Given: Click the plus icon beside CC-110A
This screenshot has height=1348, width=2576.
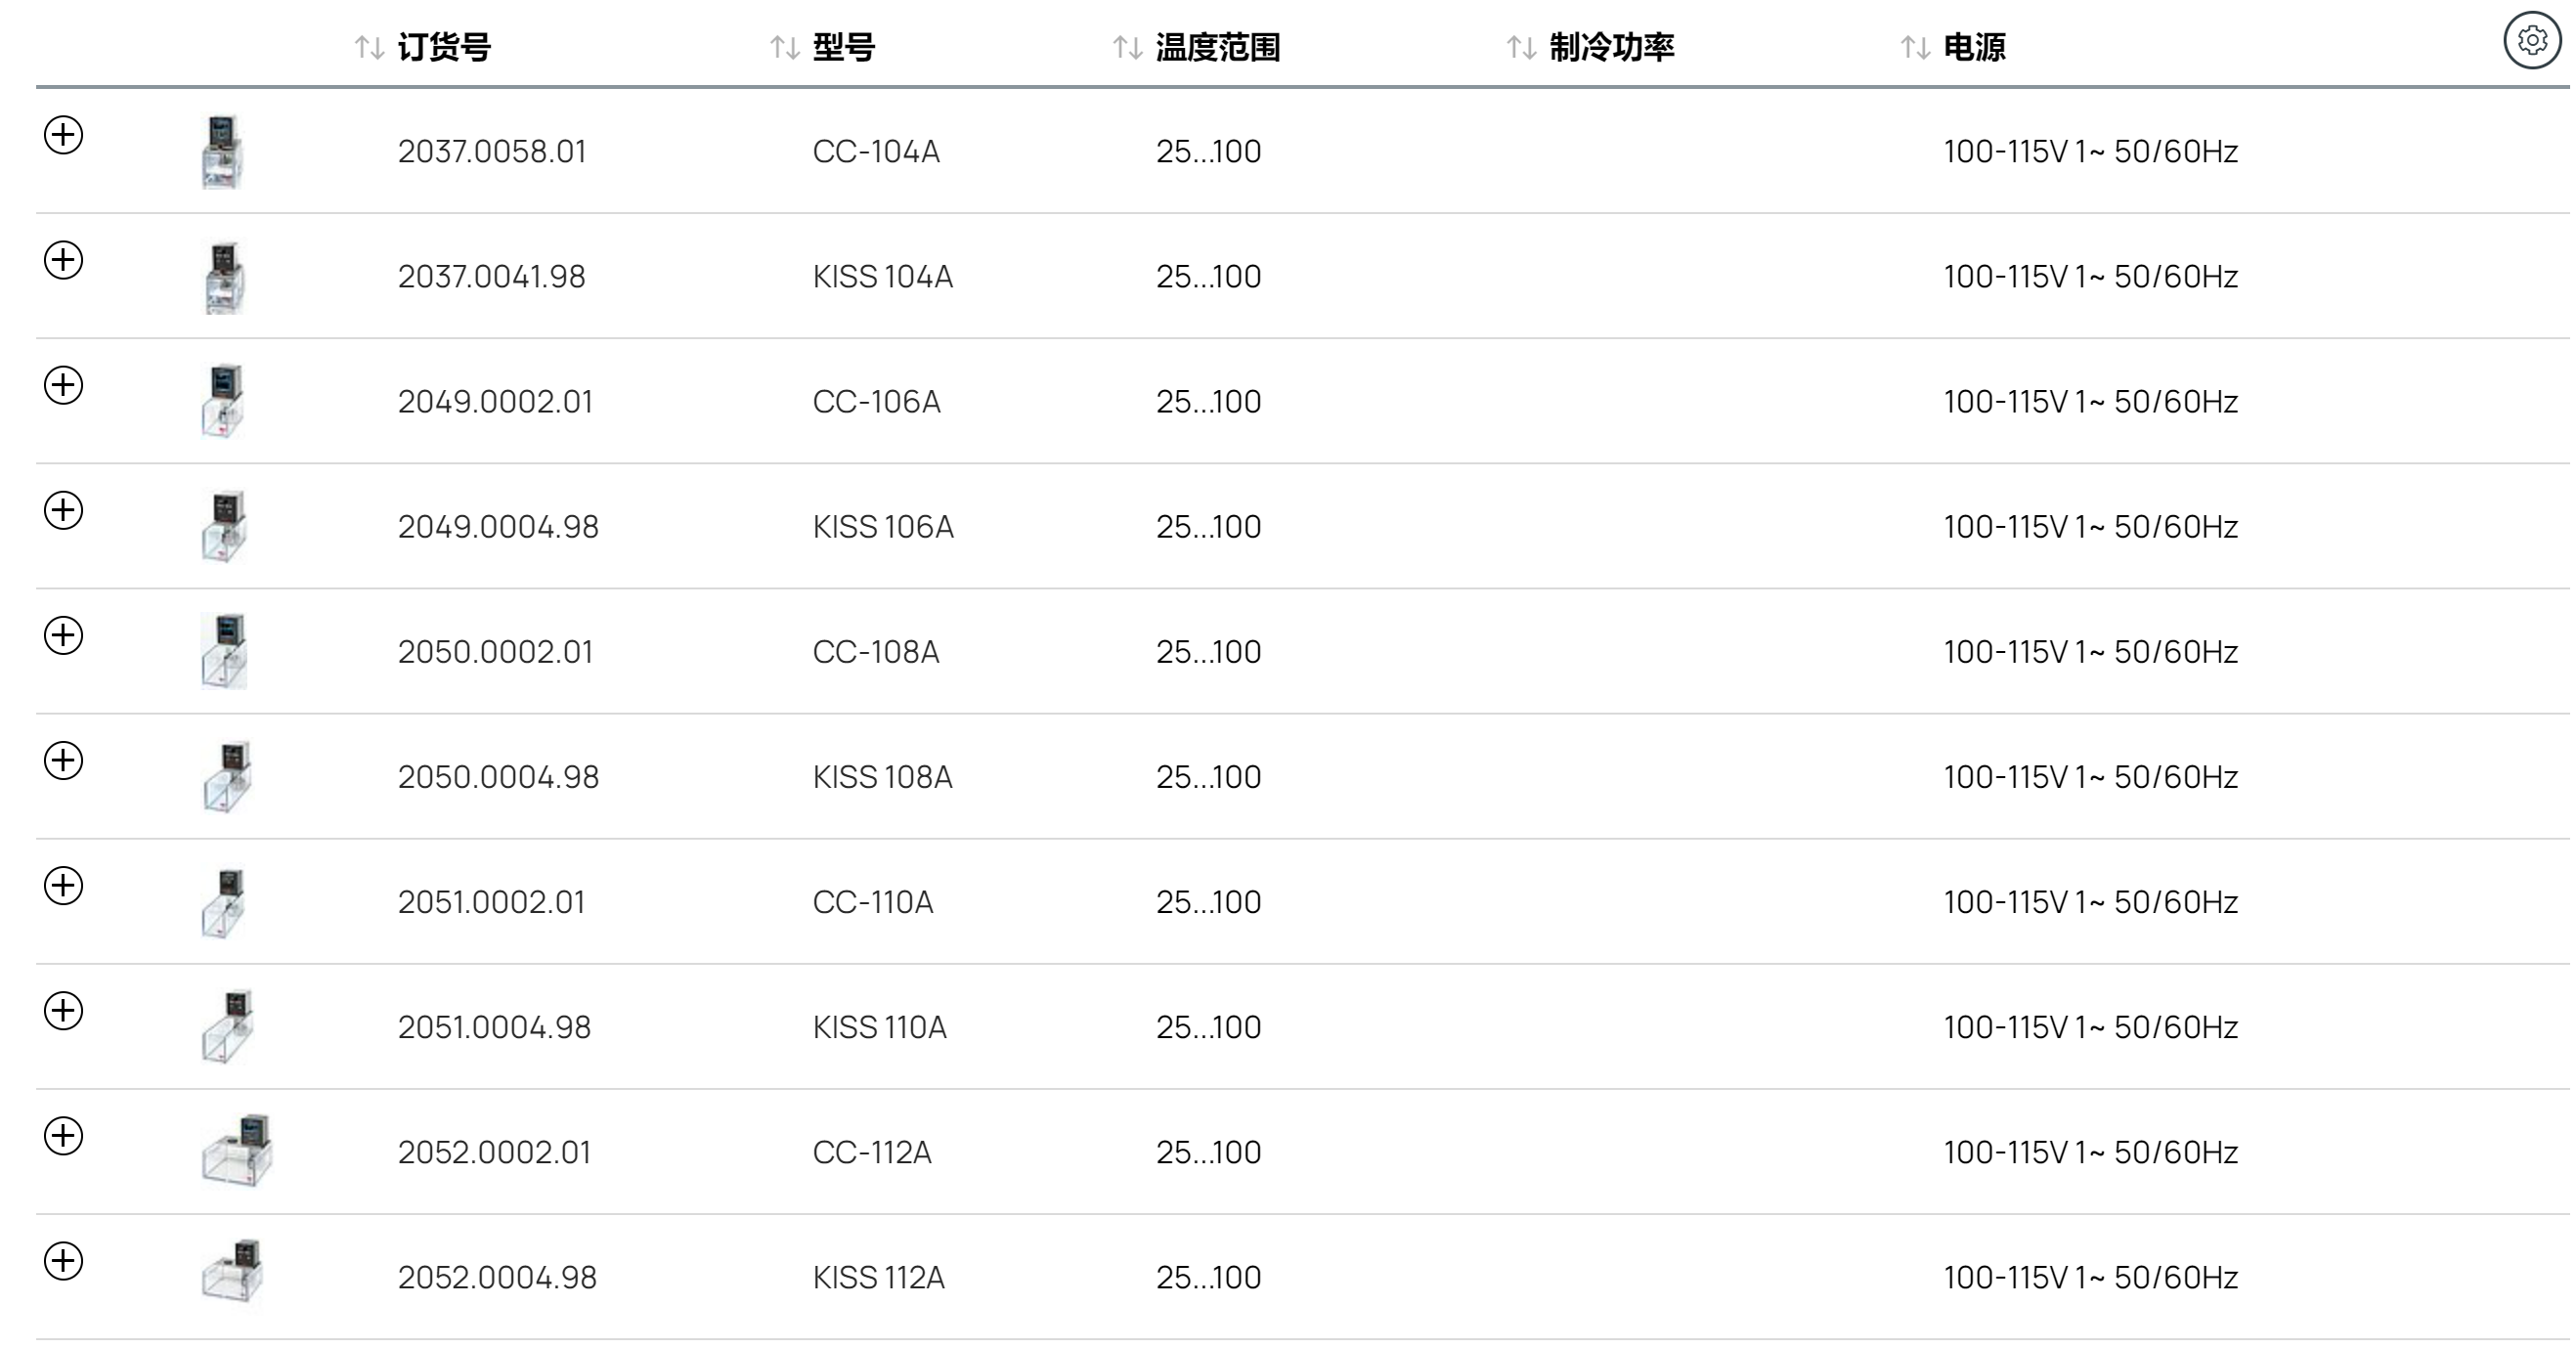Looking at the screenshot, I should pos(63,885).
